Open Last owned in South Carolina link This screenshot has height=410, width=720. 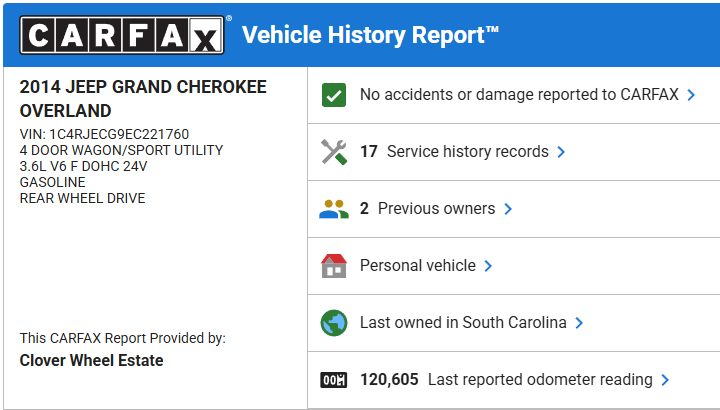click(463, 323)
